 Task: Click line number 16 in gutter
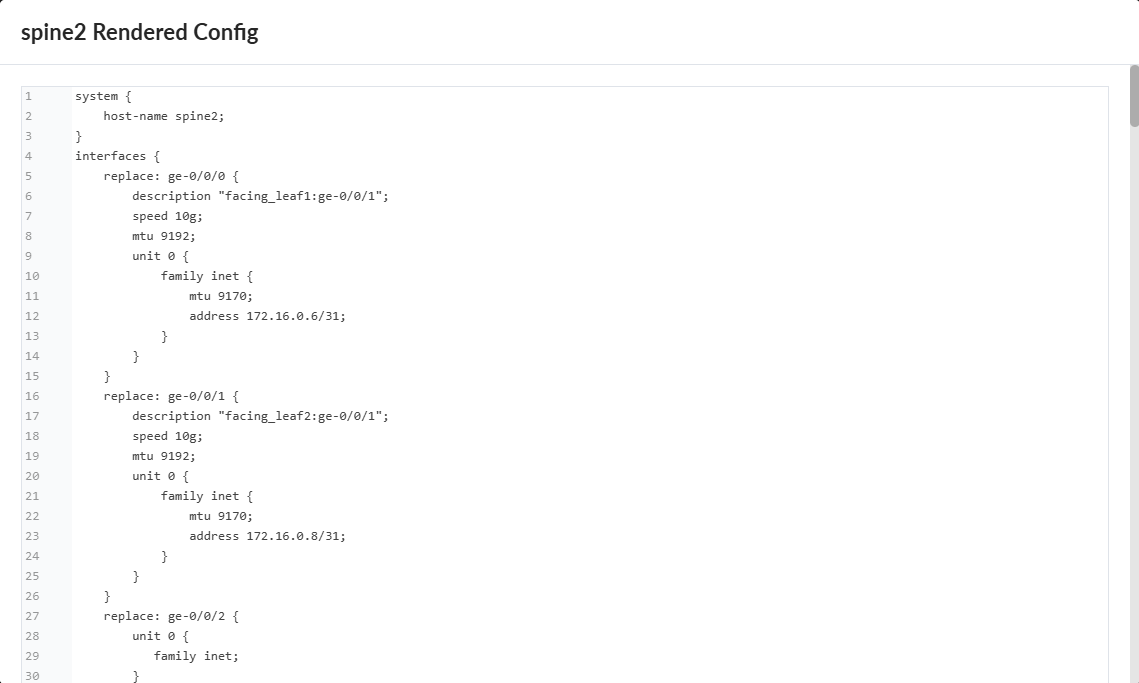coord(32,396)
